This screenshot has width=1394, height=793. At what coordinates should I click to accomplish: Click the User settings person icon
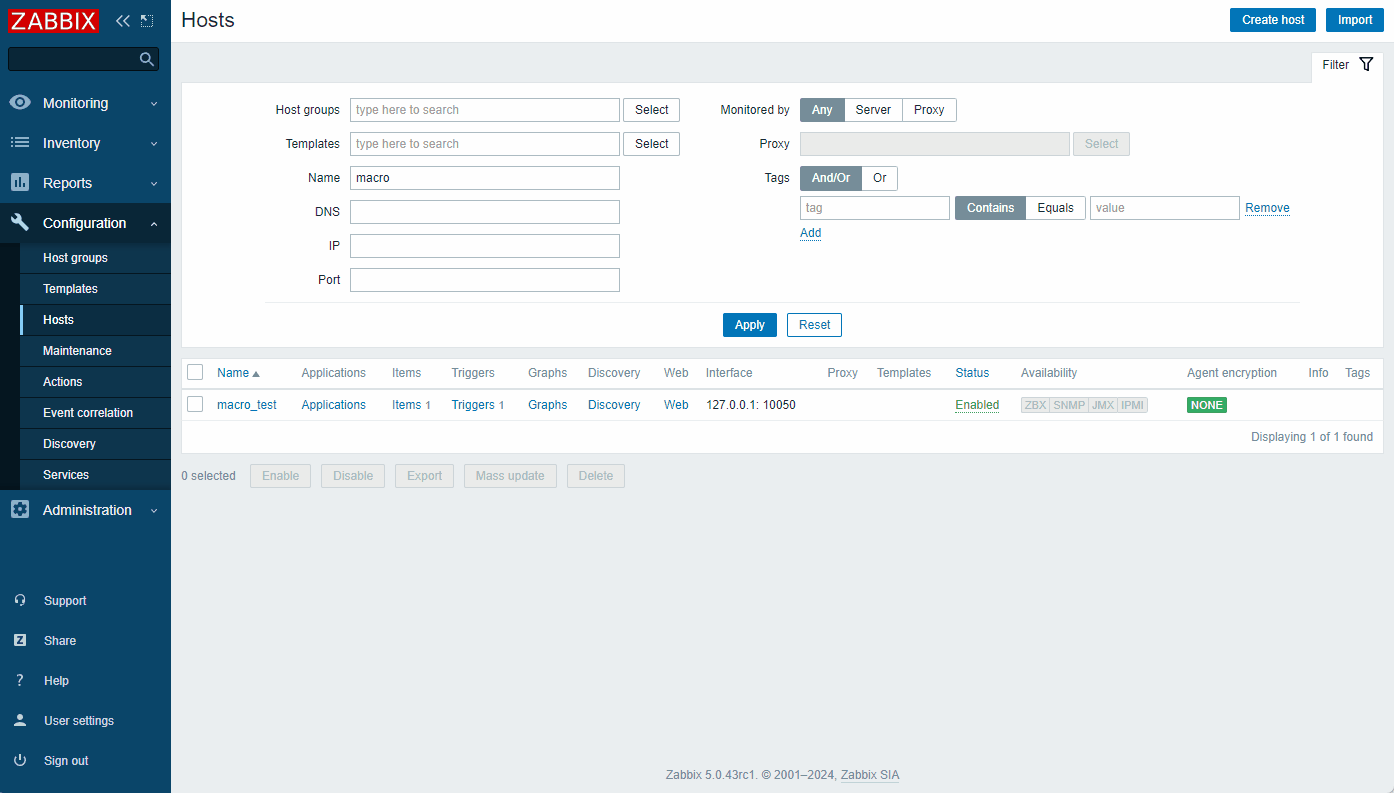tap(20, 721)
